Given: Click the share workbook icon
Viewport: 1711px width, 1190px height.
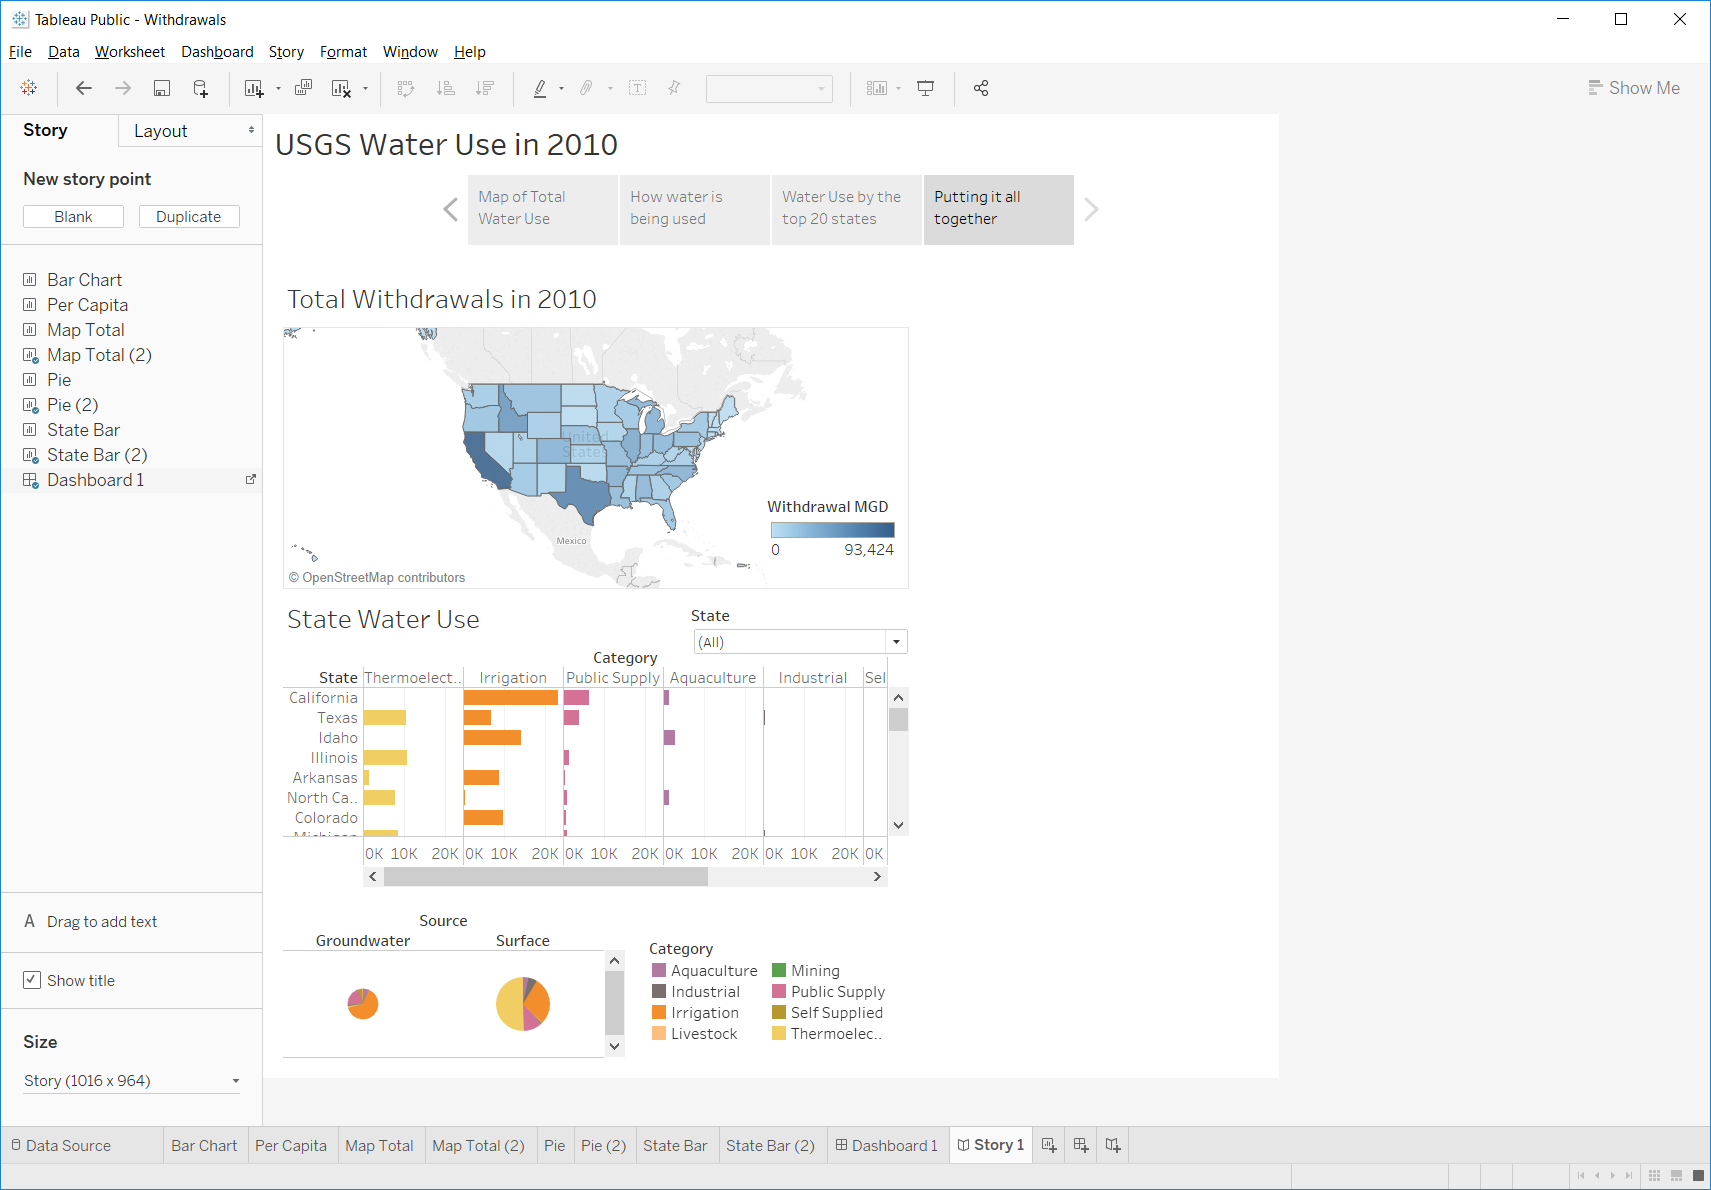Looking at the screenshot, I should click(x=981, y=88).
